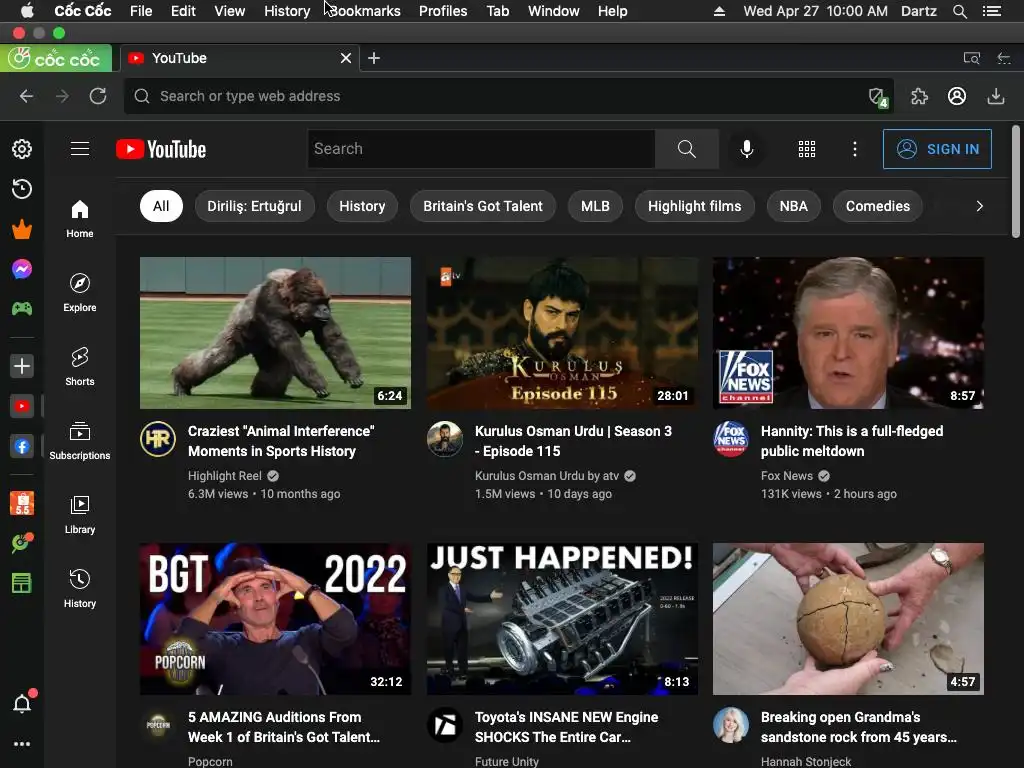Viewport: 1024px width, 768px height.
Task: Open YouTube hamburger guide menu
Action: click(80, 149)
